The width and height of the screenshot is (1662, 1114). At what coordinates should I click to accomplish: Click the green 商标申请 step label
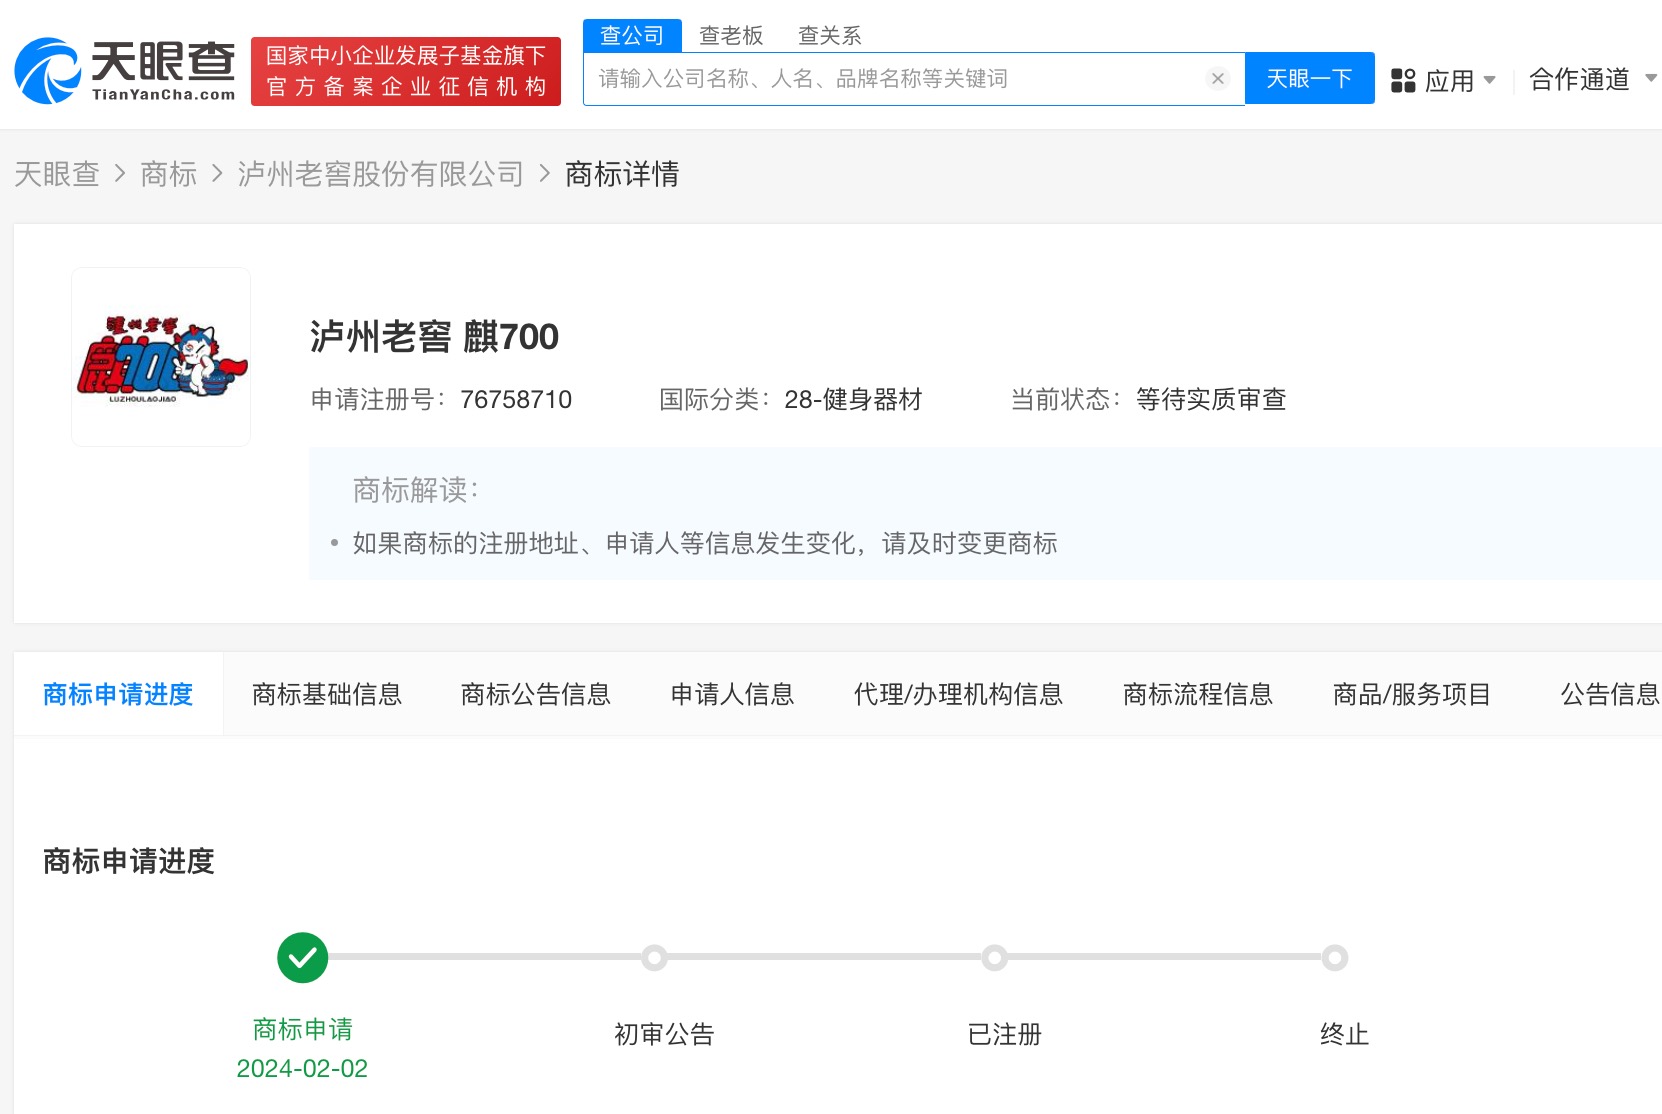[302, 1029]
